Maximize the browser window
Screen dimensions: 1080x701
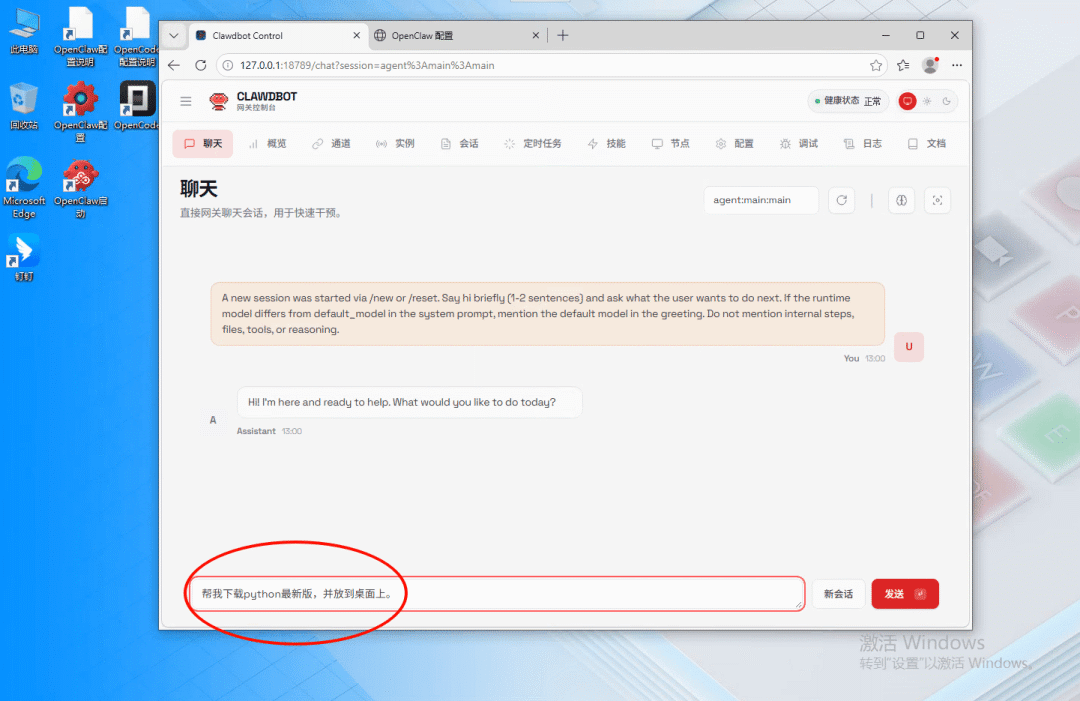920,36
